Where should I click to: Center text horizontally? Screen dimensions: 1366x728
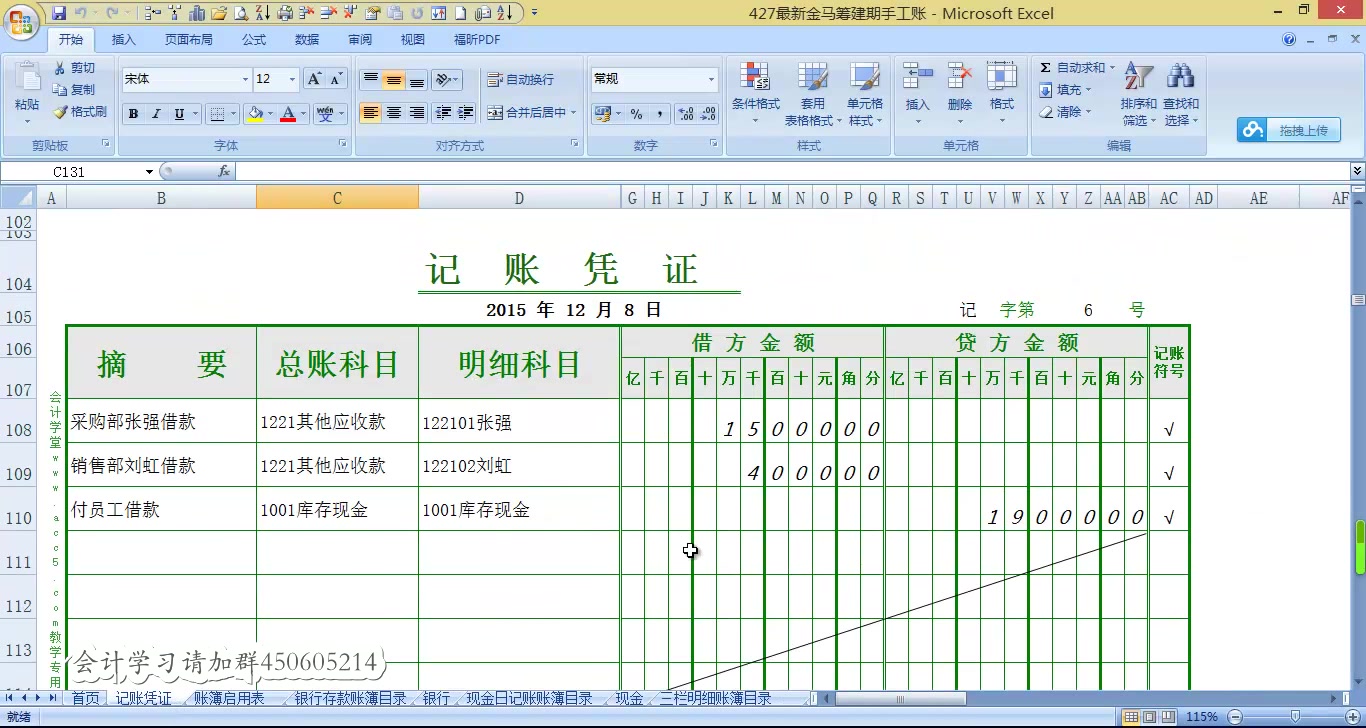(393, 113)
